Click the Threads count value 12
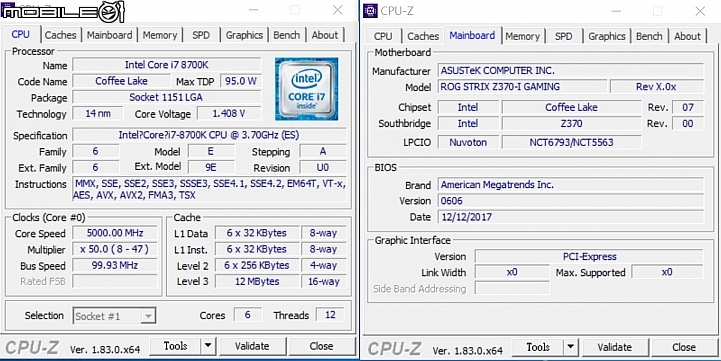 pyautogui.click(x=330, y=315)
